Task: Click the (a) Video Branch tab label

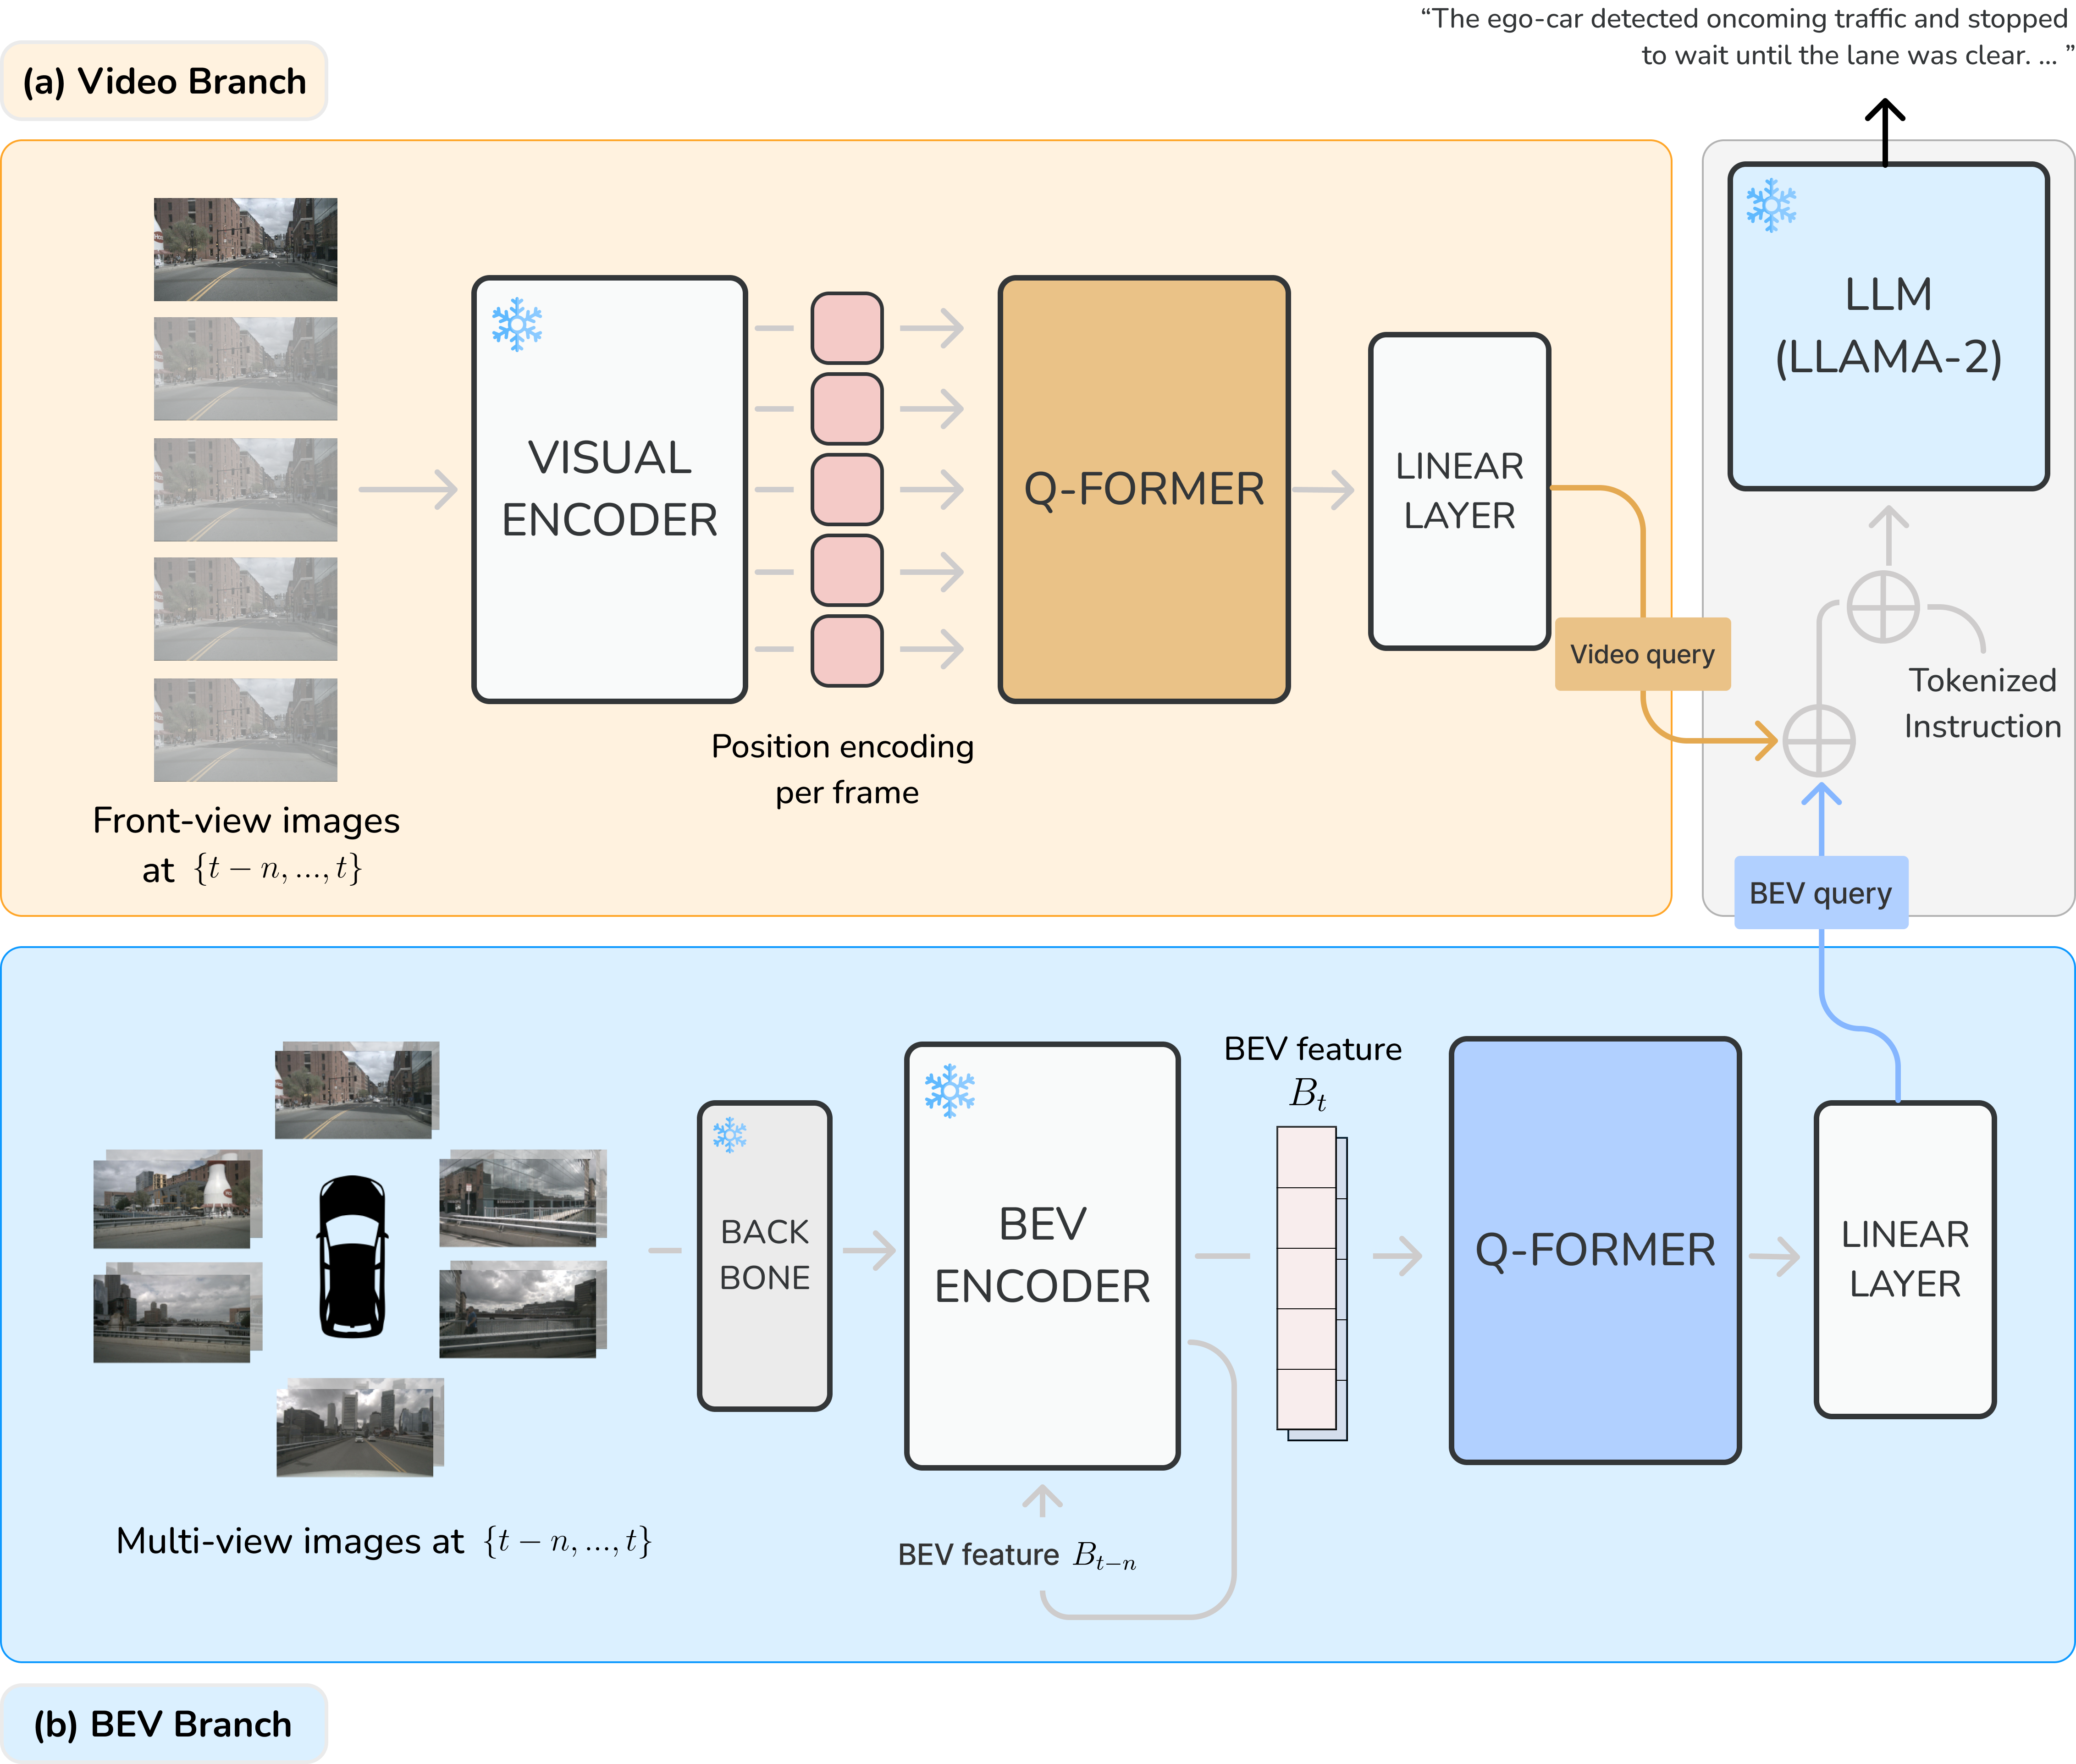Action: point(165,82)
